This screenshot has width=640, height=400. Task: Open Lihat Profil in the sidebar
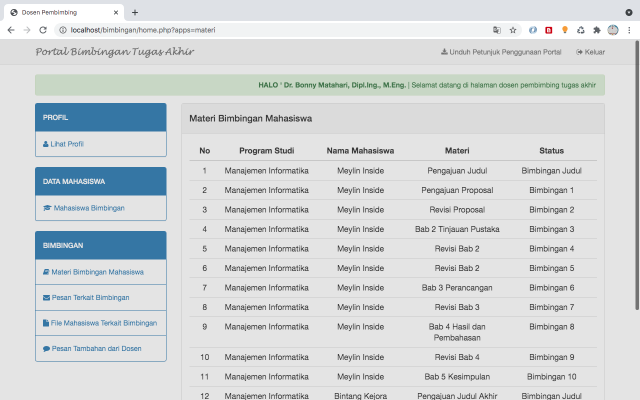pyautogui.click(x=66, y=144)
